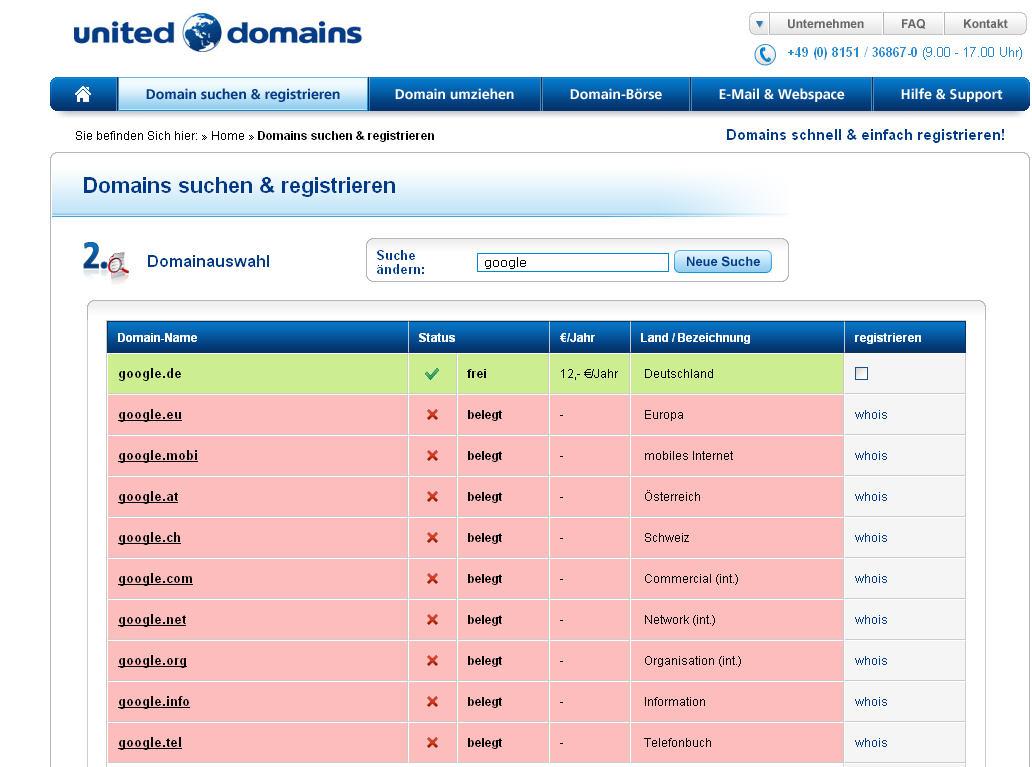
Task: Click the frei status text
Action: [x=477, y=374]
